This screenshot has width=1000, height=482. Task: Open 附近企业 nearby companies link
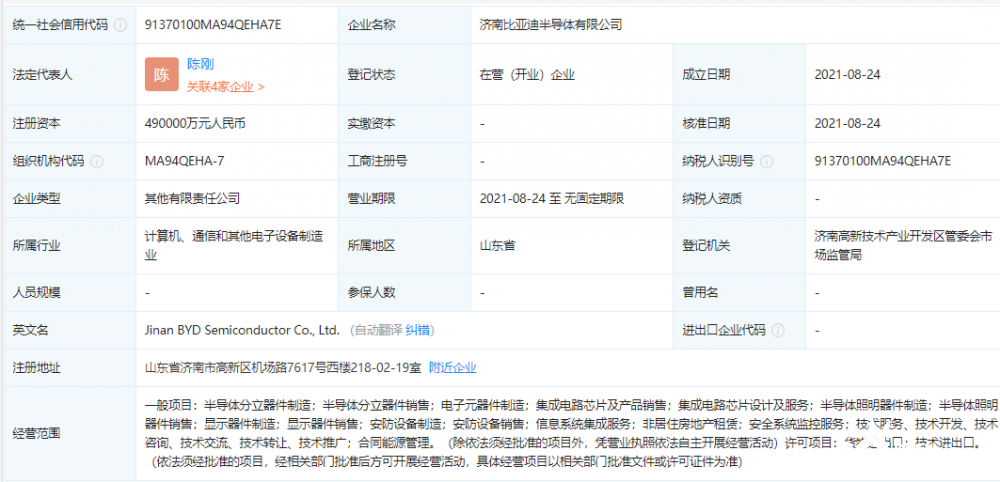coord(452,368)
